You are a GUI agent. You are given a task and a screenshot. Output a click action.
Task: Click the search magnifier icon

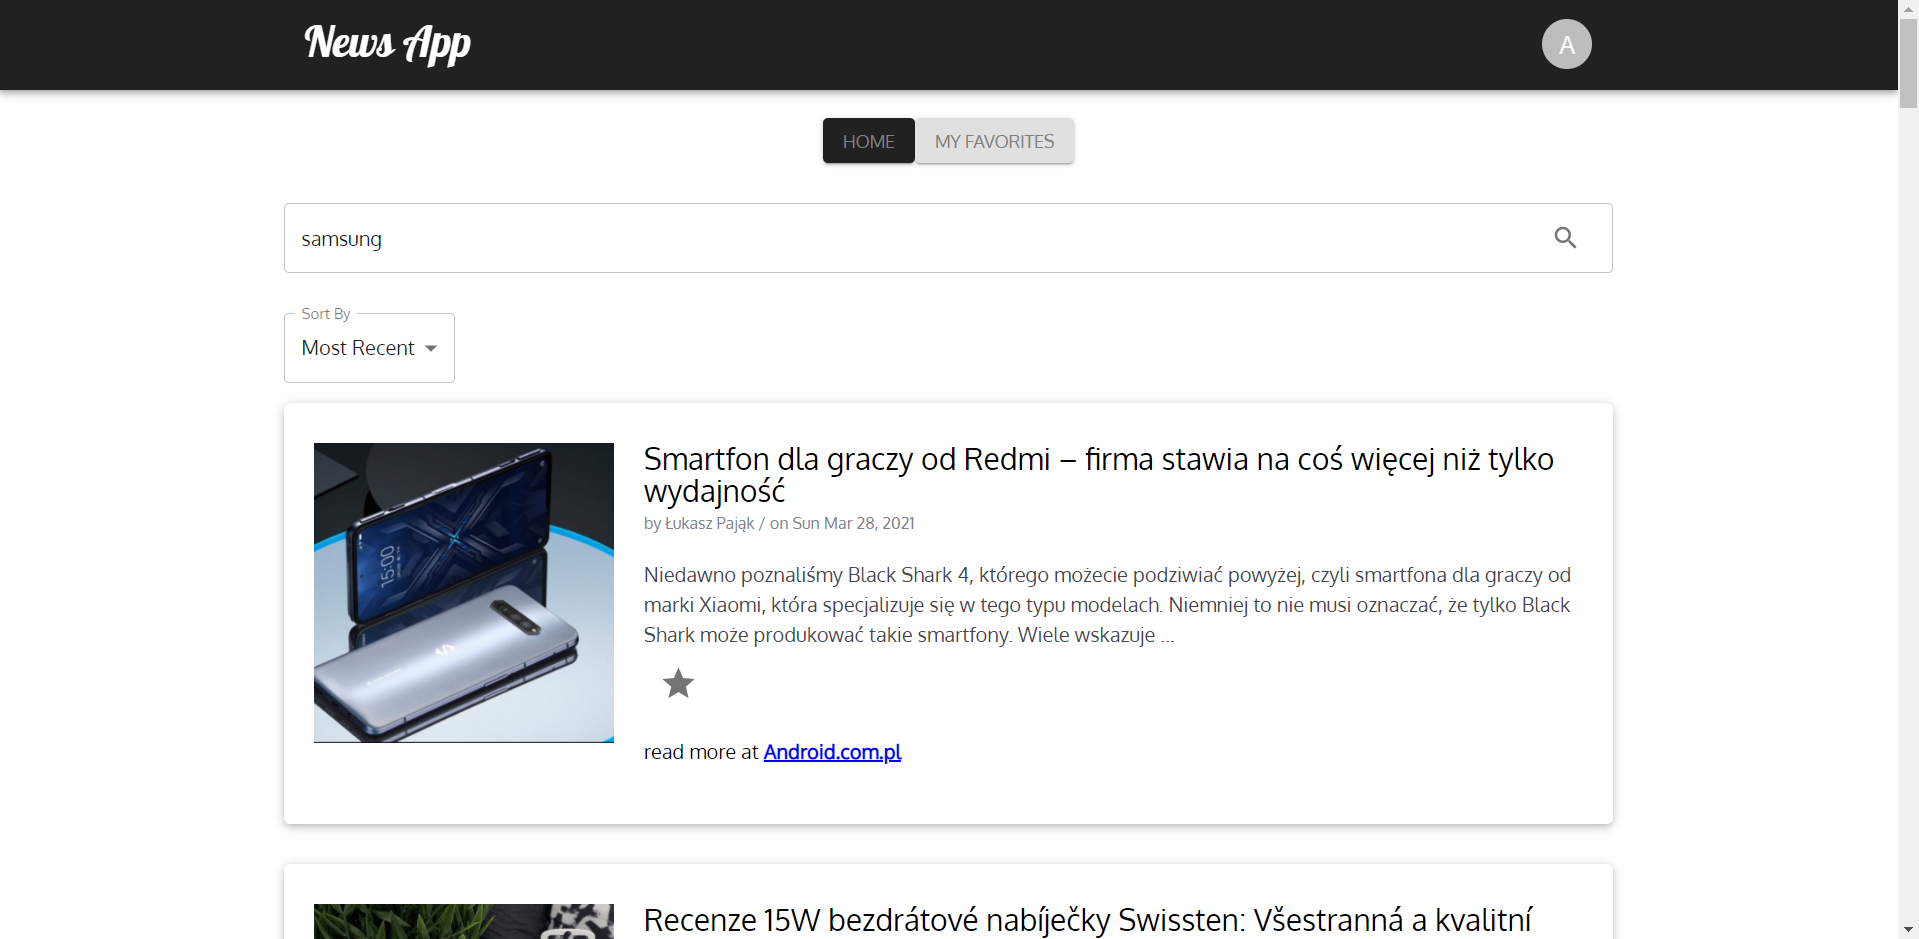coord(1566,238)
